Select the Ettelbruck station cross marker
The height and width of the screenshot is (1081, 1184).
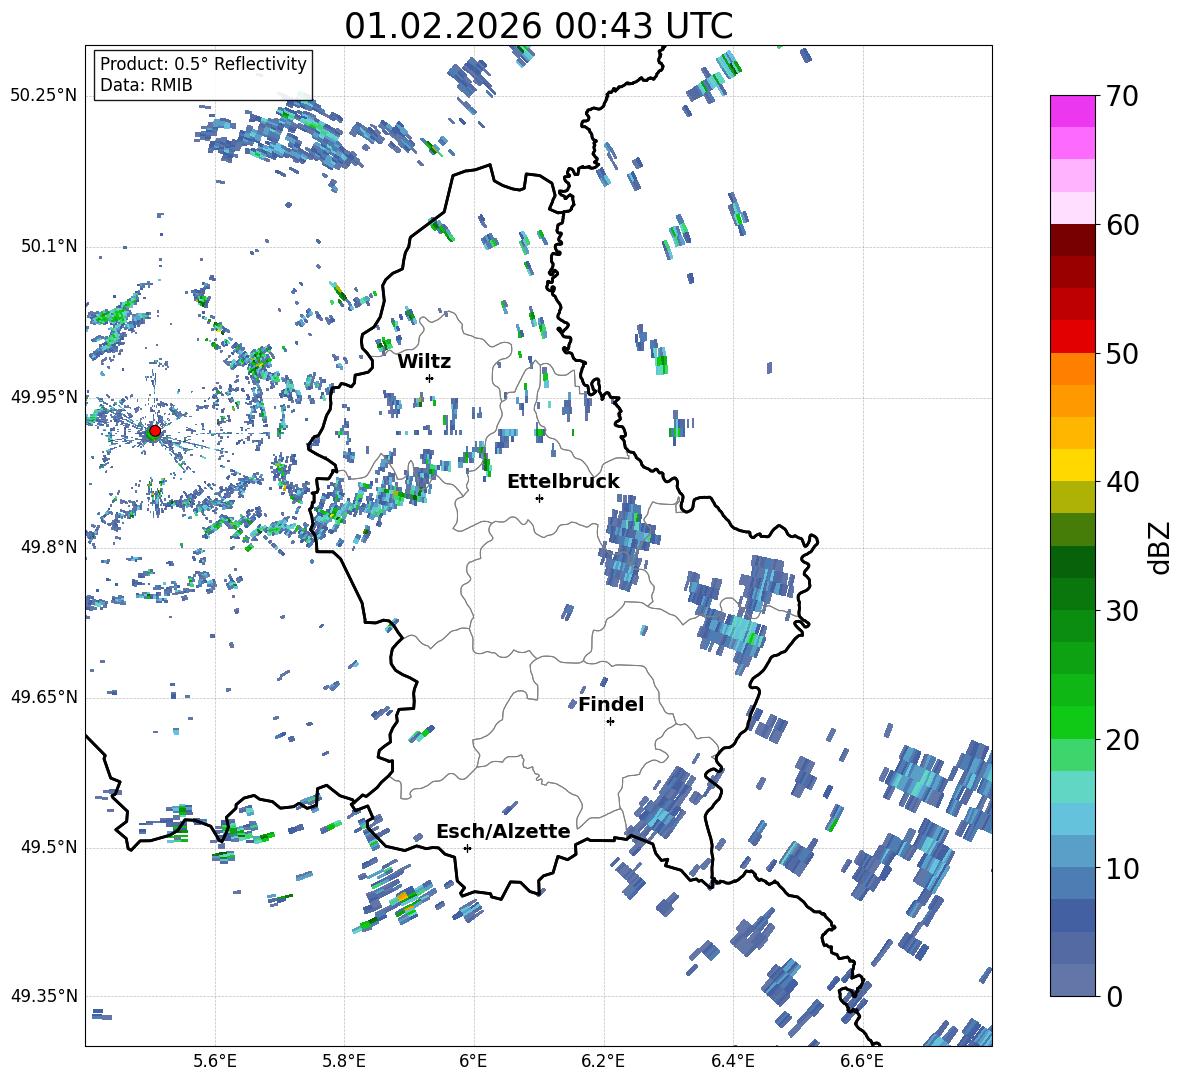[x=540, y=498]
